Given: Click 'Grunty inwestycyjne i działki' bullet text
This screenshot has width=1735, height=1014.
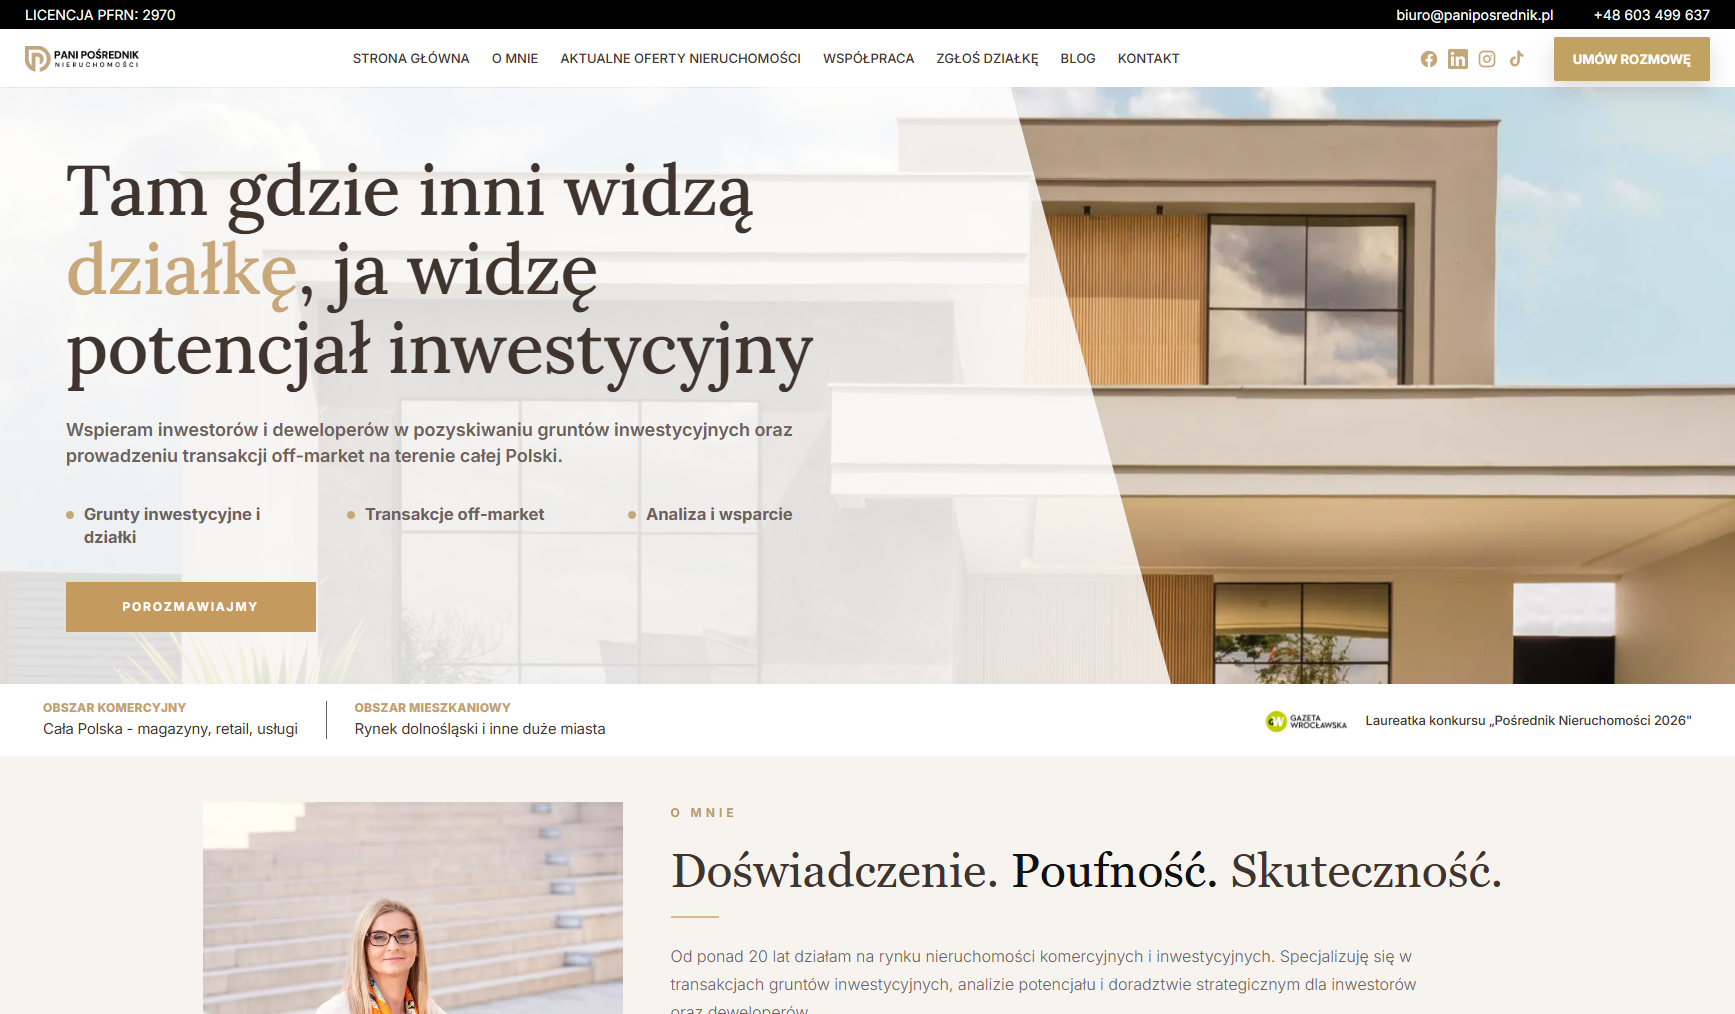Looking at the screenshot, I should tap(172, 526).
